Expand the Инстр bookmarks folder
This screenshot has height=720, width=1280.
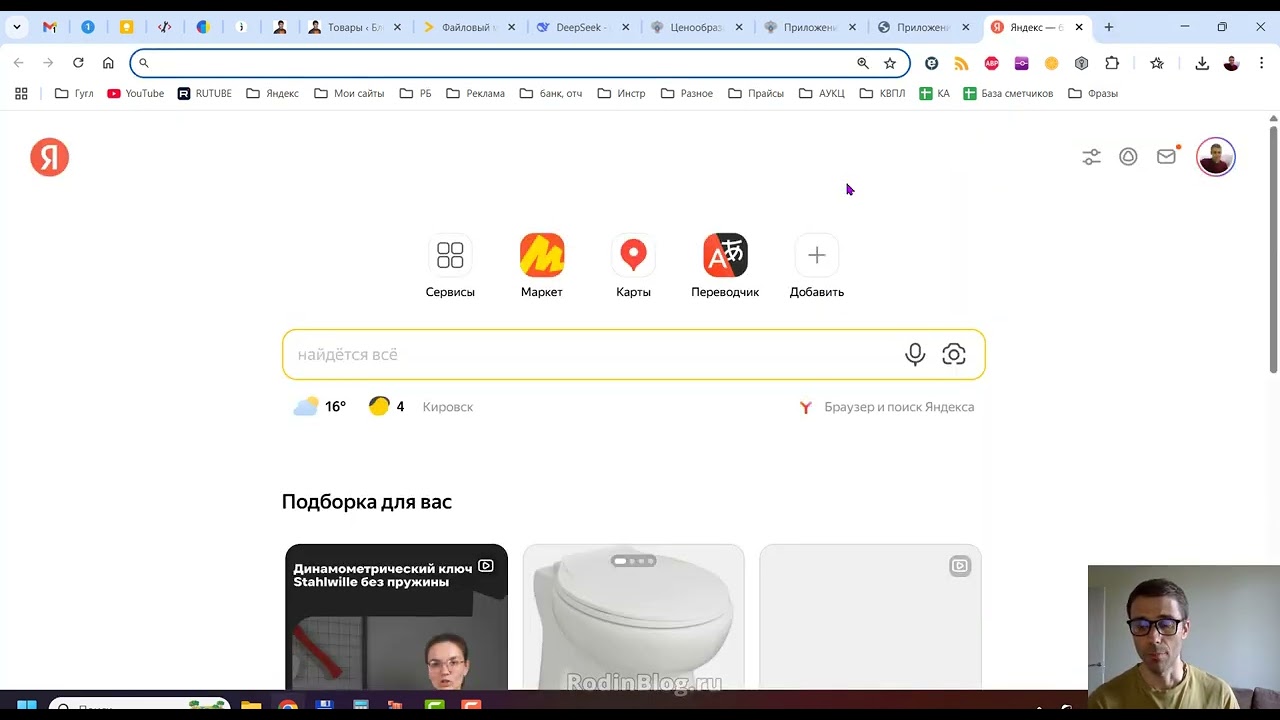(621, 93)
